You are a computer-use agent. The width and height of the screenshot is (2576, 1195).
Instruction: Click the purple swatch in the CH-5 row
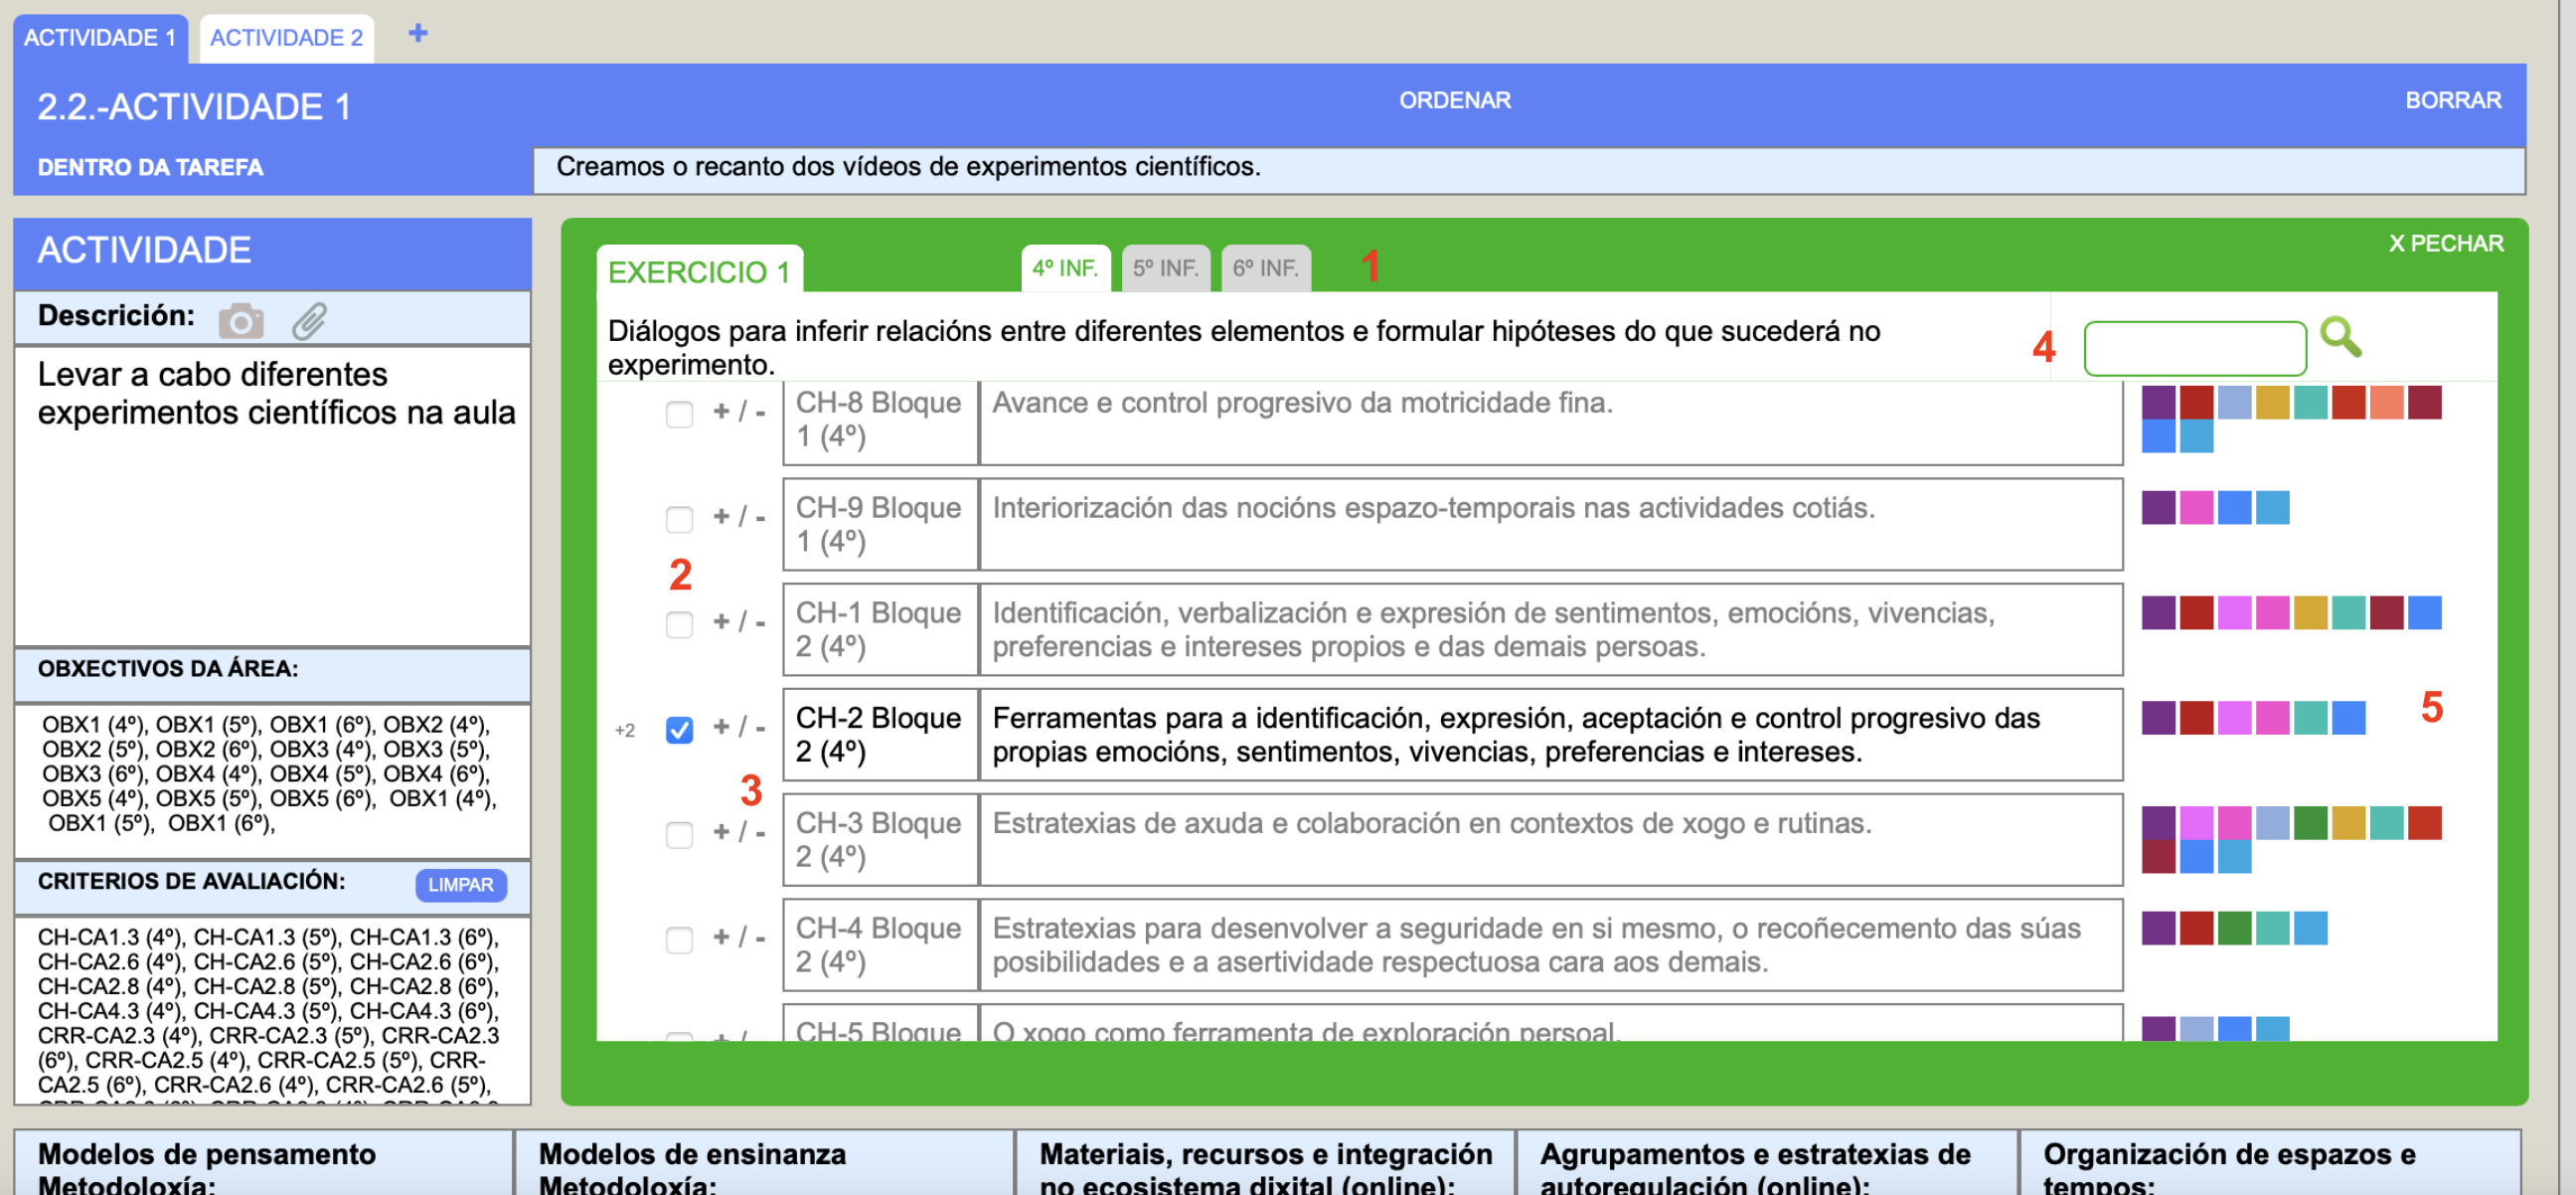tap(2158, 1028)
